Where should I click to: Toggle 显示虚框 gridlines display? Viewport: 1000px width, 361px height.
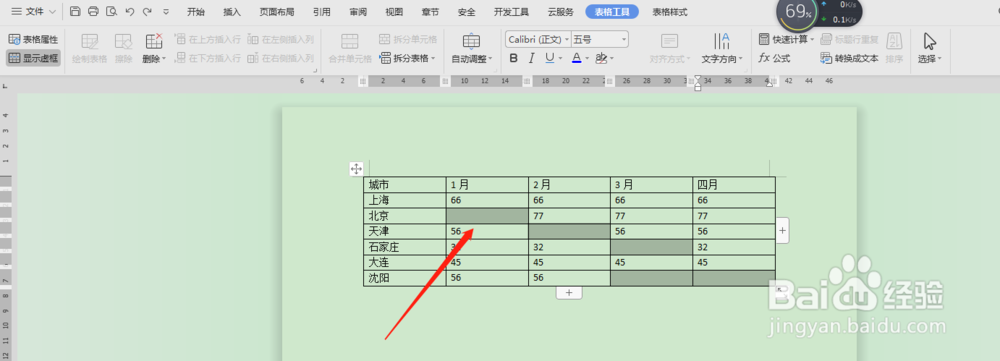click(x=33, y=58)
